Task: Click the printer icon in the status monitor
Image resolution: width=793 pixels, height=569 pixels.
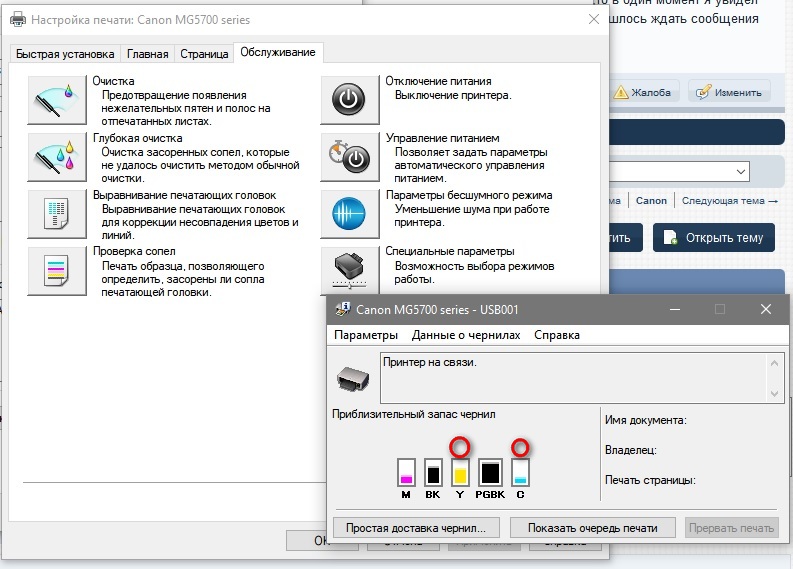Action: click(x=353, y=379)
